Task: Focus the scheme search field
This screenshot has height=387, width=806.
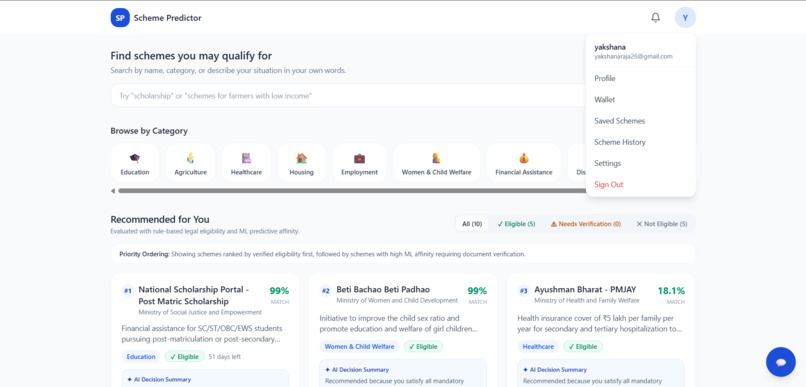Action: point(348,96)
